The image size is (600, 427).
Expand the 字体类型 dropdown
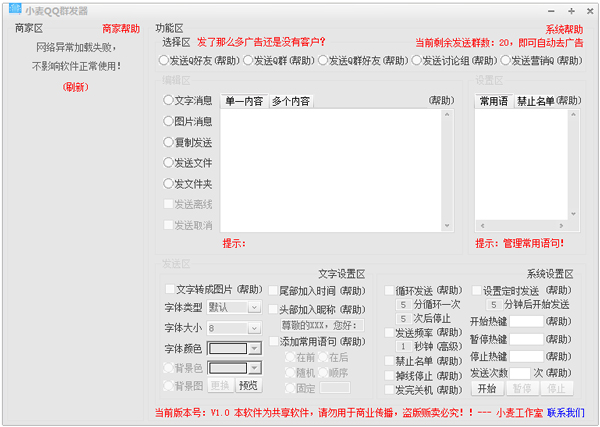point(254,307)
